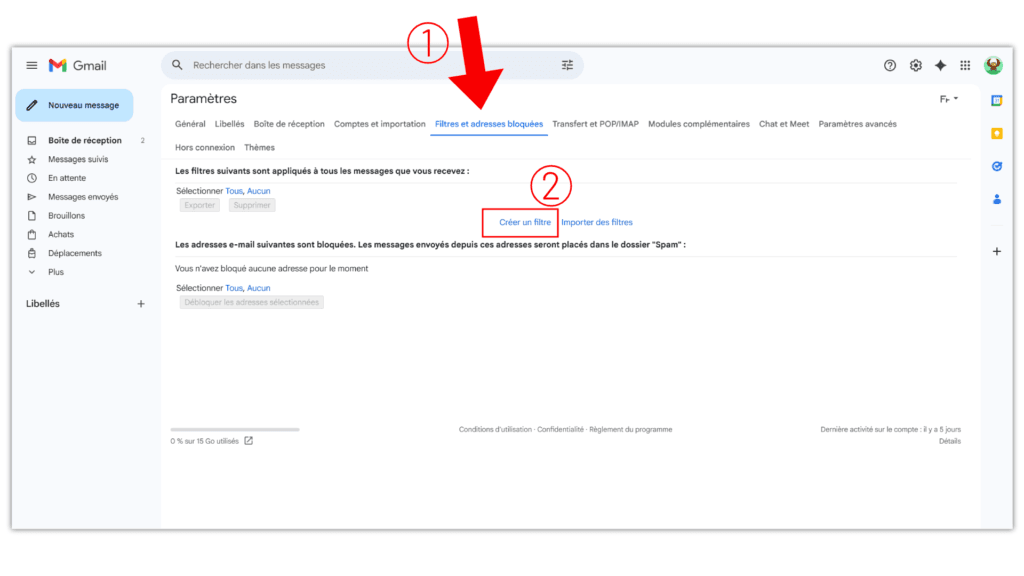1024x576 pixels.
Task: Open the Fr input language dropdown
Action: click(948, 99)
